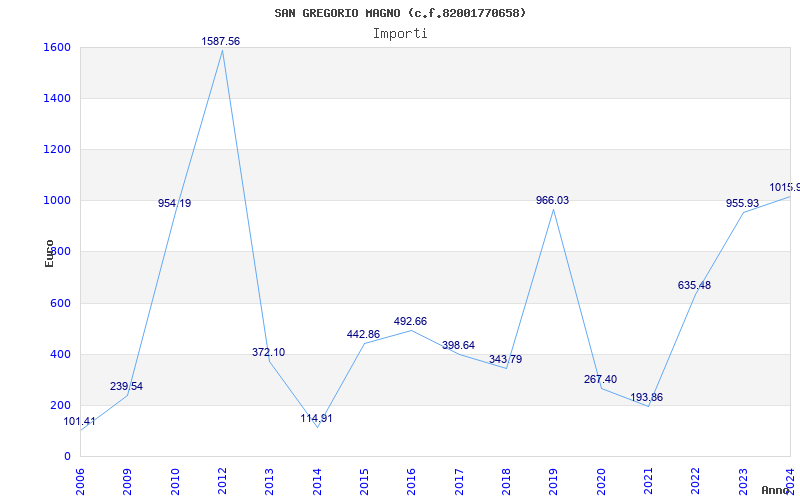
Task: Click the y-axis value 1000
Action: 55,201
